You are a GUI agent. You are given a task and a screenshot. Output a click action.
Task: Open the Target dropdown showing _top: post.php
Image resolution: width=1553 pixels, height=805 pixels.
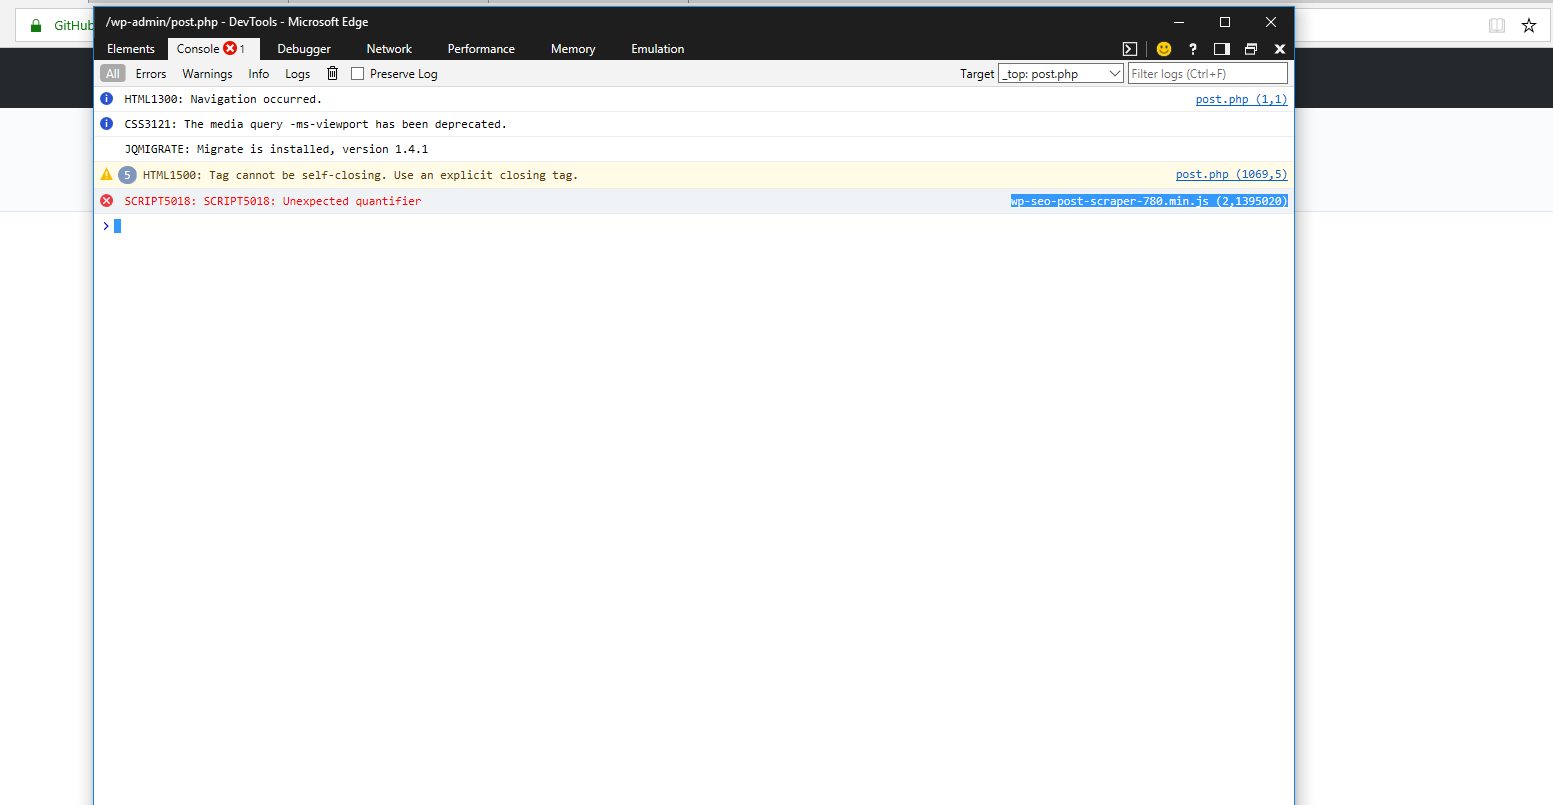coord(1060,72)
